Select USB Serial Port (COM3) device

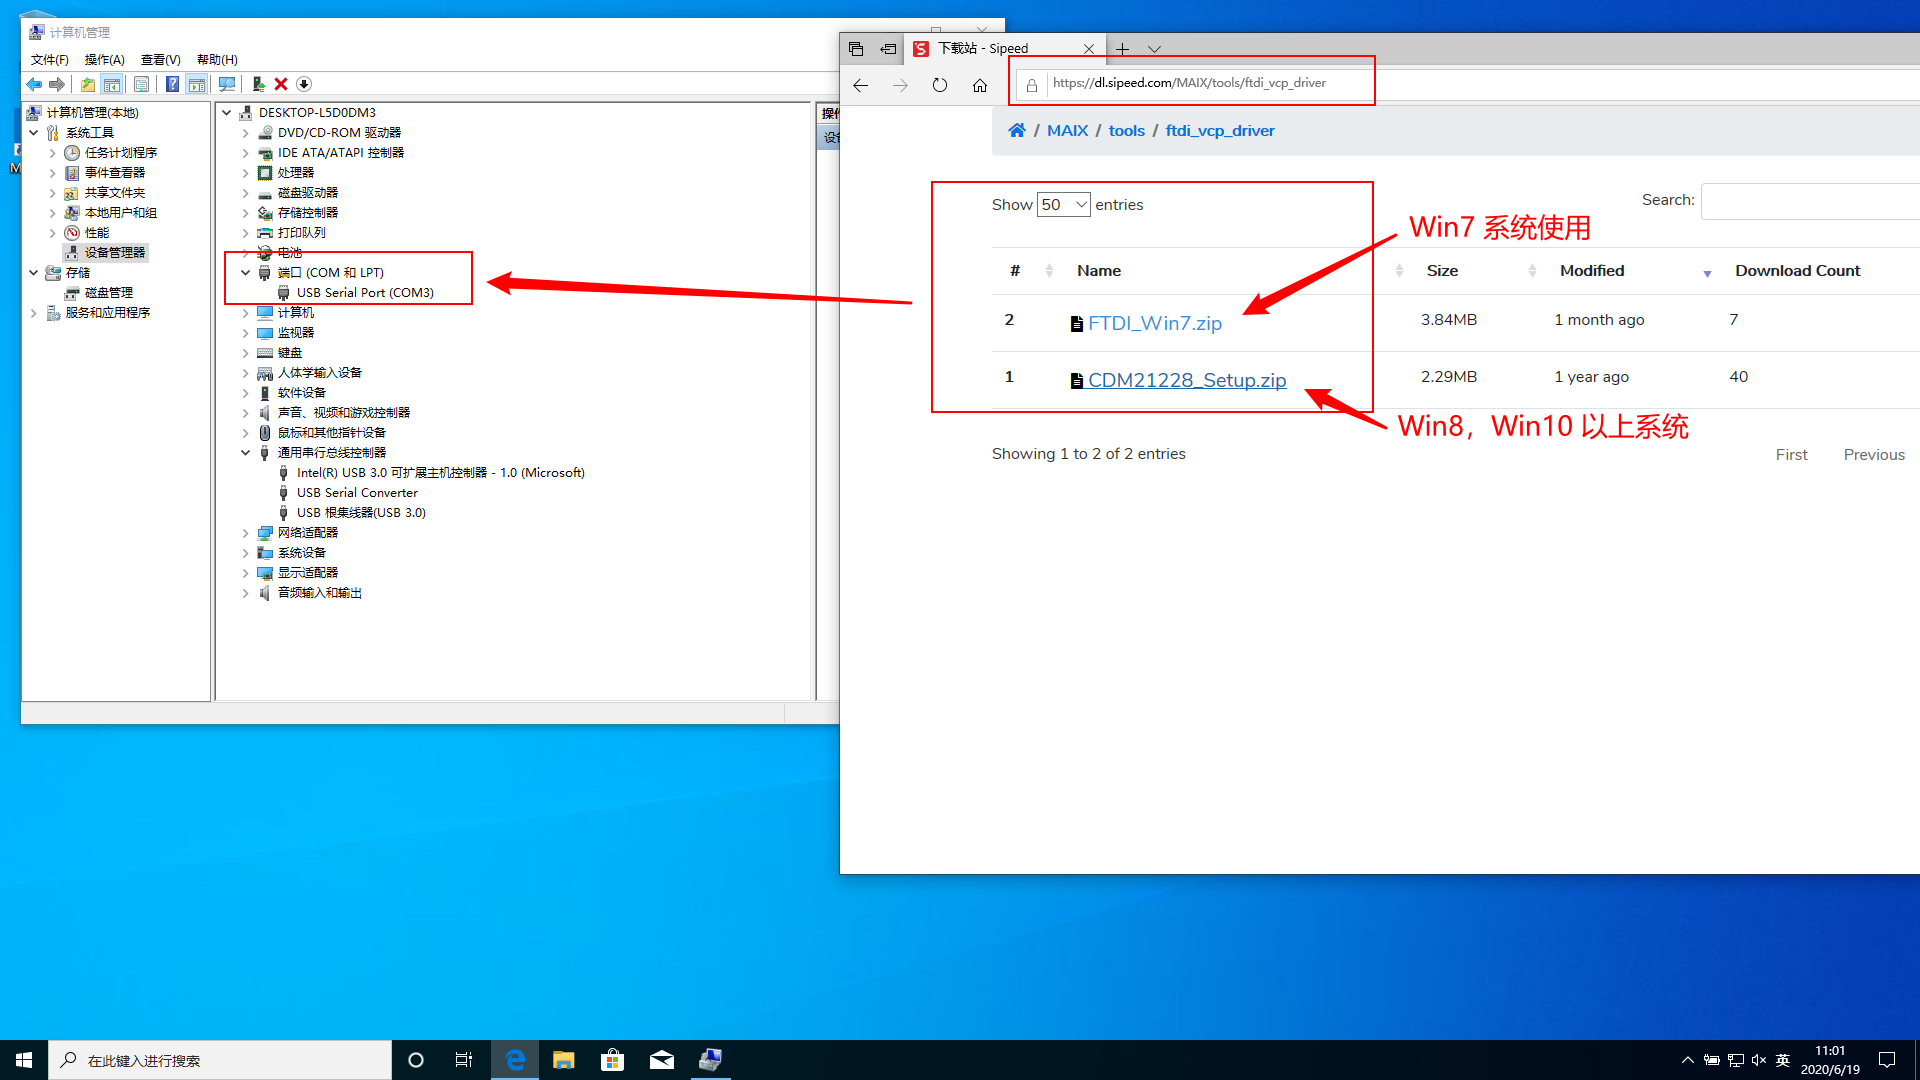click(x=365, y=293)
